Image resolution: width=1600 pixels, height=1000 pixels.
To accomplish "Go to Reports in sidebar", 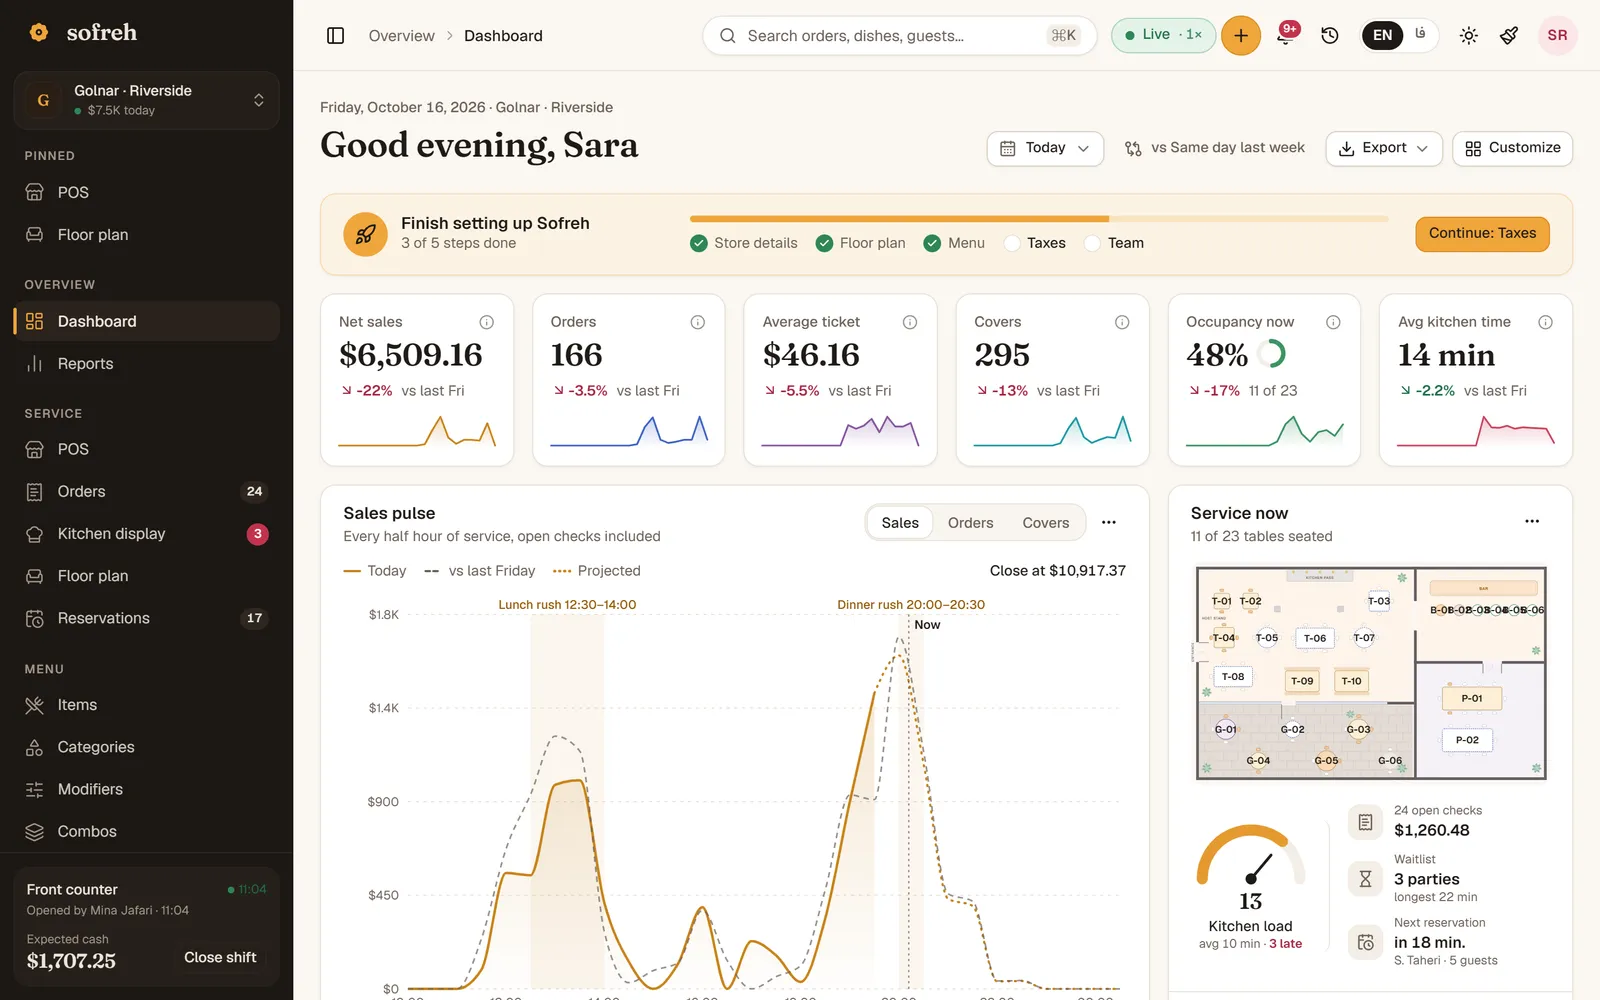I will [x=146, y=364].
